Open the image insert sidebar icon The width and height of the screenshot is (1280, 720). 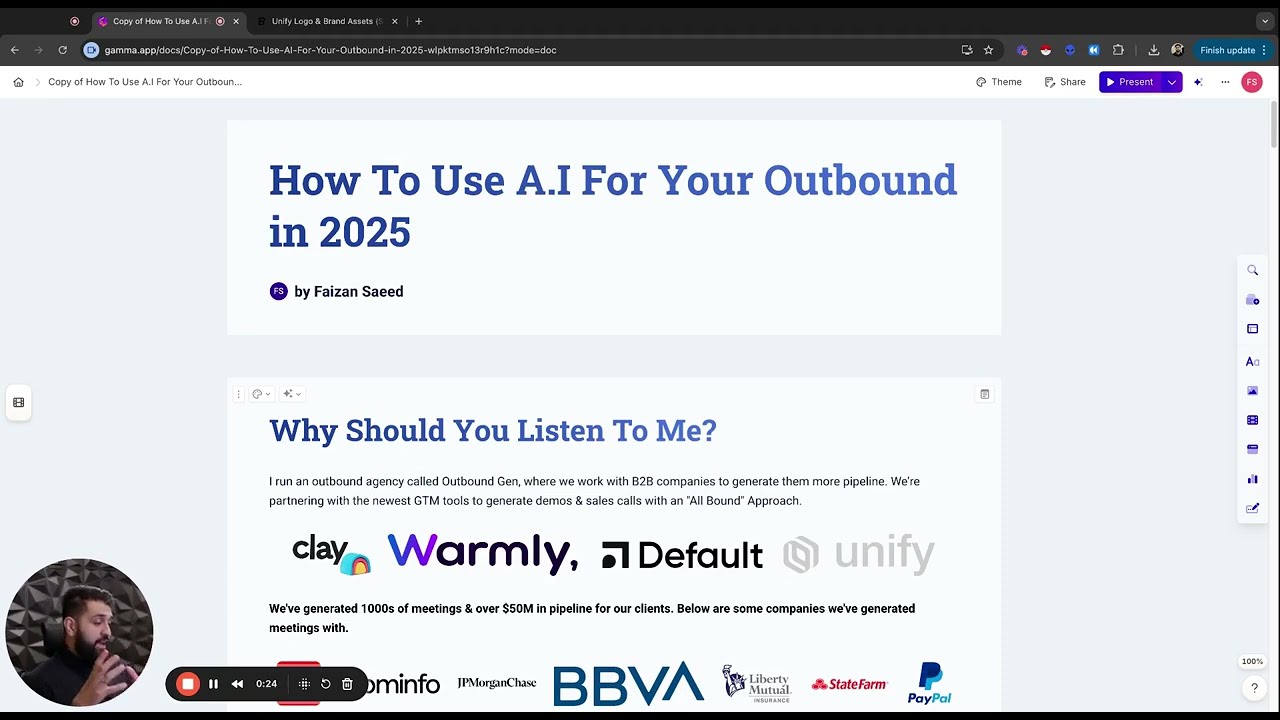coord(1252,391)
